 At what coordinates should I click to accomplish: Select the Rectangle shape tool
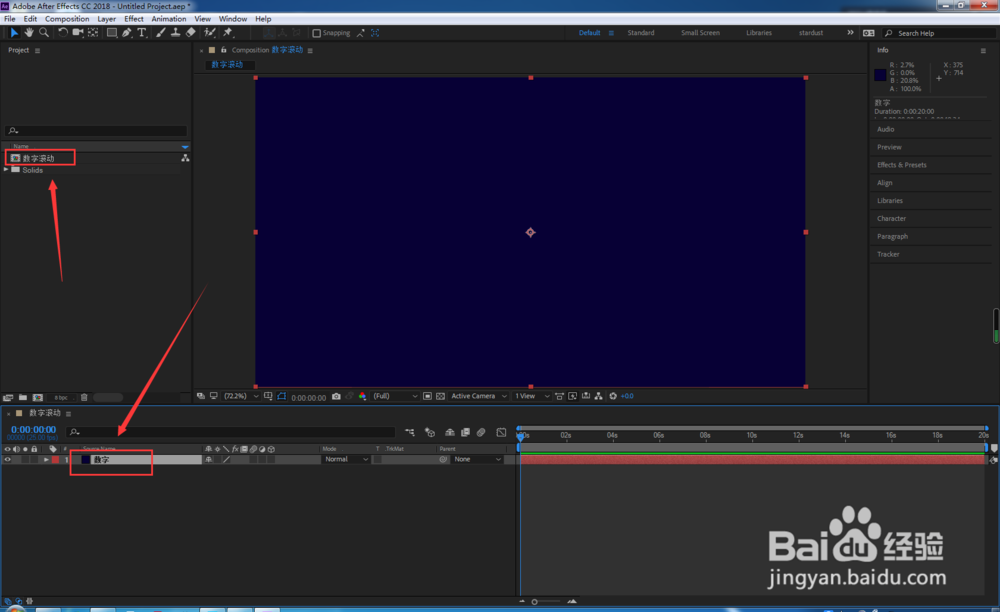[112, 33]
